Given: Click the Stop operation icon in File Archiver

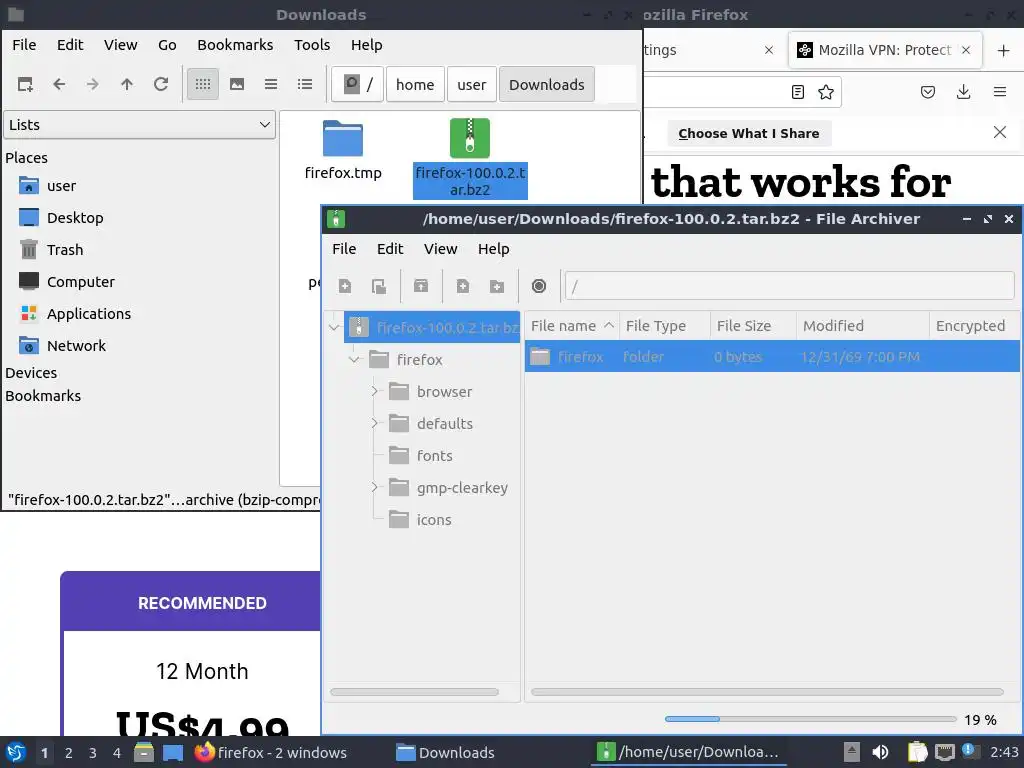Looking at the screenshot, I should pyautogui.click(x=539, y=286).
